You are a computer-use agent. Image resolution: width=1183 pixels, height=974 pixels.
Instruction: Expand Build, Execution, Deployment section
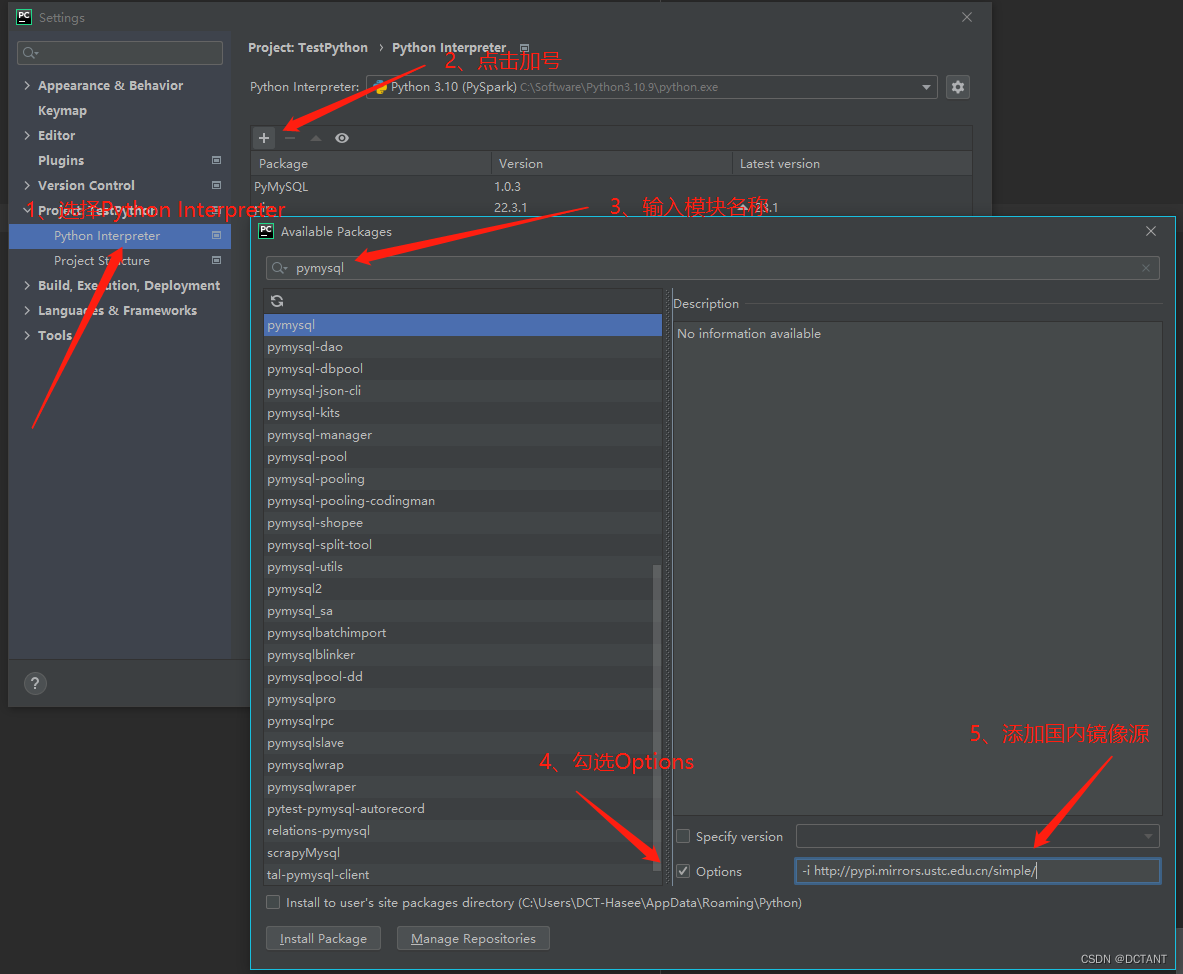[x=27, y=285]
